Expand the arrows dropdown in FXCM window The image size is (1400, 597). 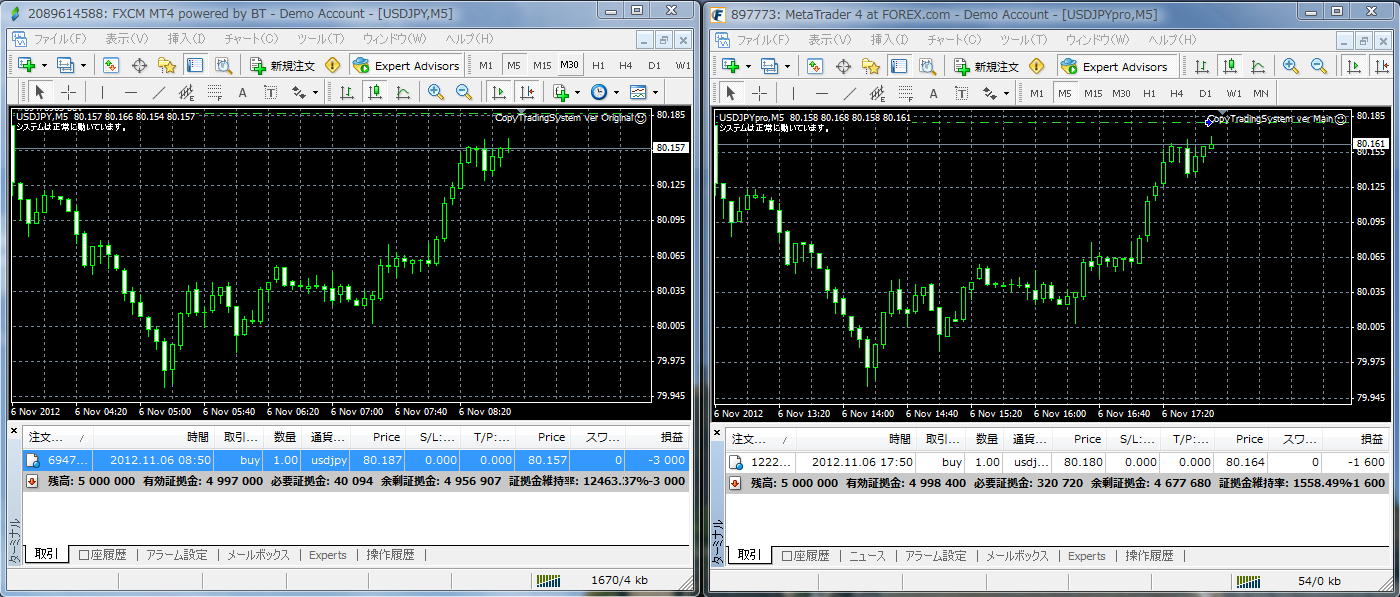[315, 92]
